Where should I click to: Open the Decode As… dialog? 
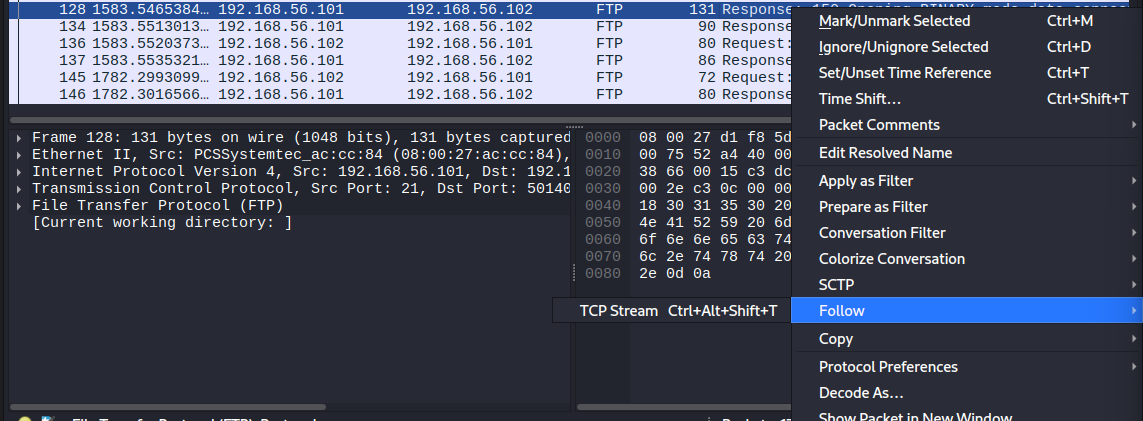pos(861,393)
